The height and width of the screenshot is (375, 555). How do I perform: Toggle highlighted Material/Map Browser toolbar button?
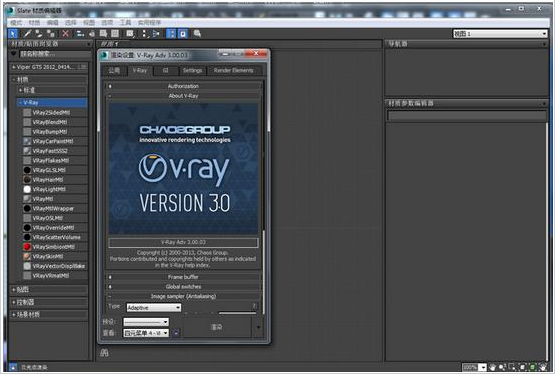point(171,34)
